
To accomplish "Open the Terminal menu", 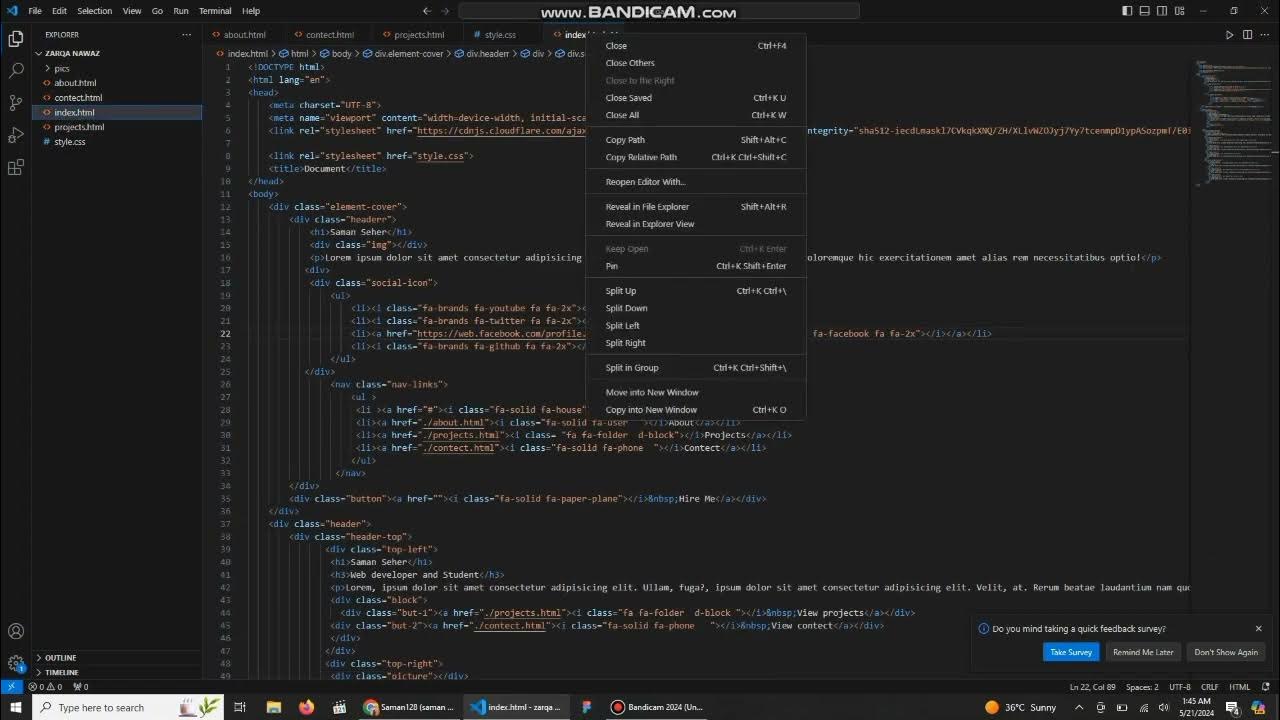I will tap(215, 11).
